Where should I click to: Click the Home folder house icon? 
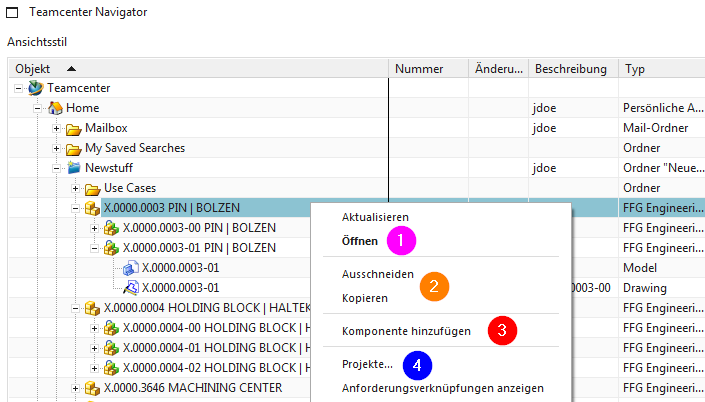point(55,108)
